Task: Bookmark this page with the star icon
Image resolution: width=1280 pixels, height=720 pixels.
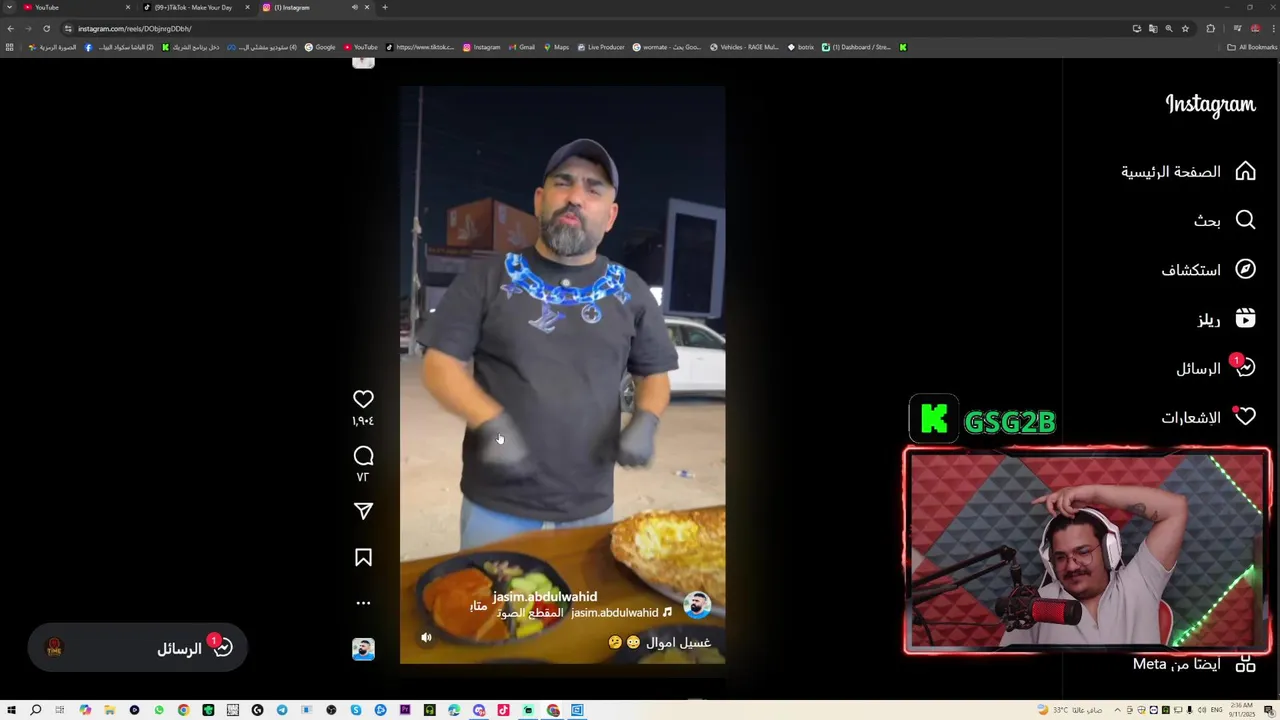Action: [1185, 28]
